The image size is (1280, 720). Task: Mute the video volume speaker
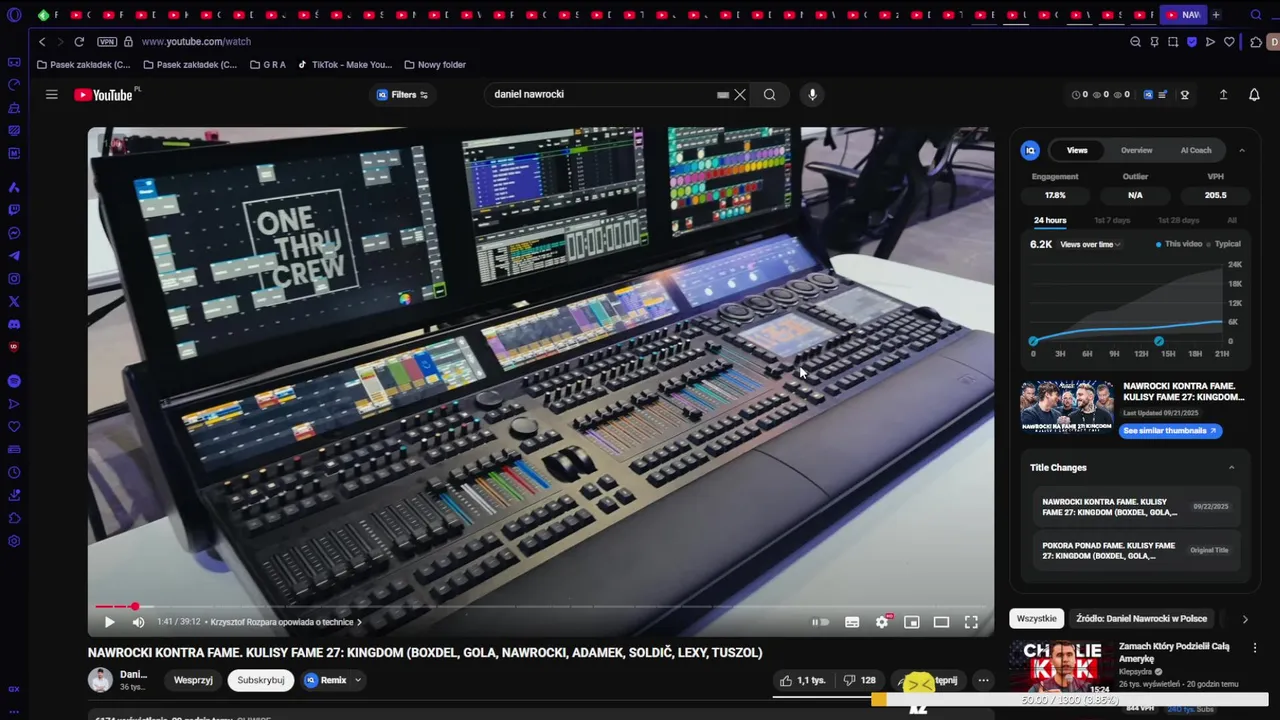pyautogui.click(x=138, y=622)
